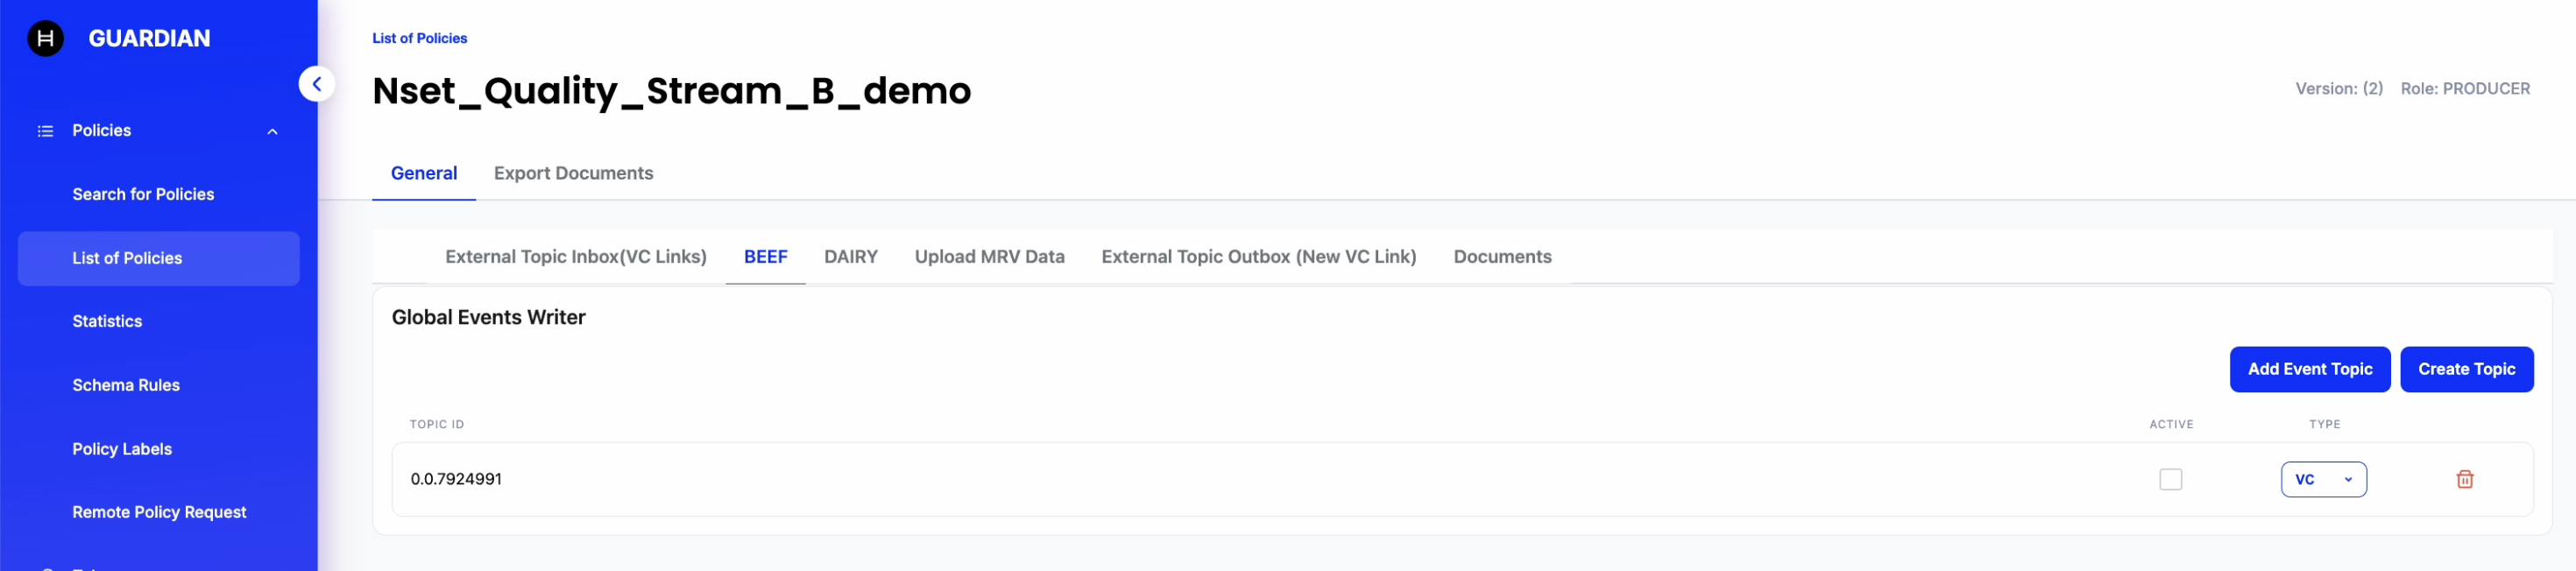Click the Guardian logo icon

point(45,38)
